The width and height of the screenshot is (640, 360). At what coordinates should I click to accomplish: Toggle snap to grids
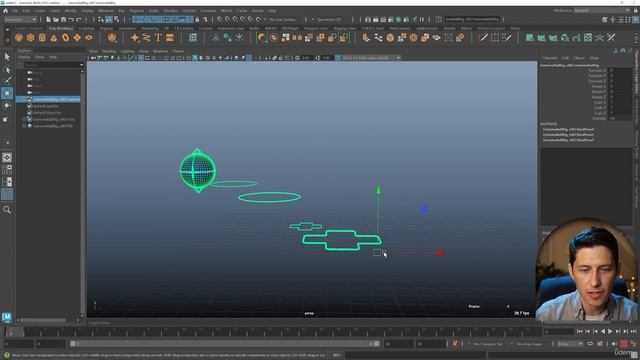click(x=220, y=19)
